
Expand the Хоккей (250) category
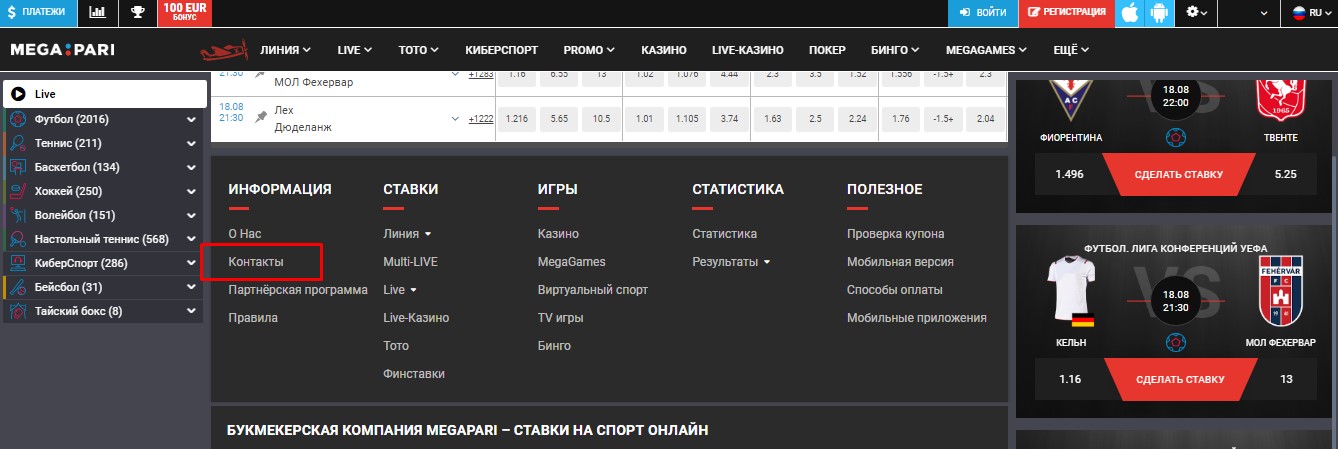[x=191, y=191]
